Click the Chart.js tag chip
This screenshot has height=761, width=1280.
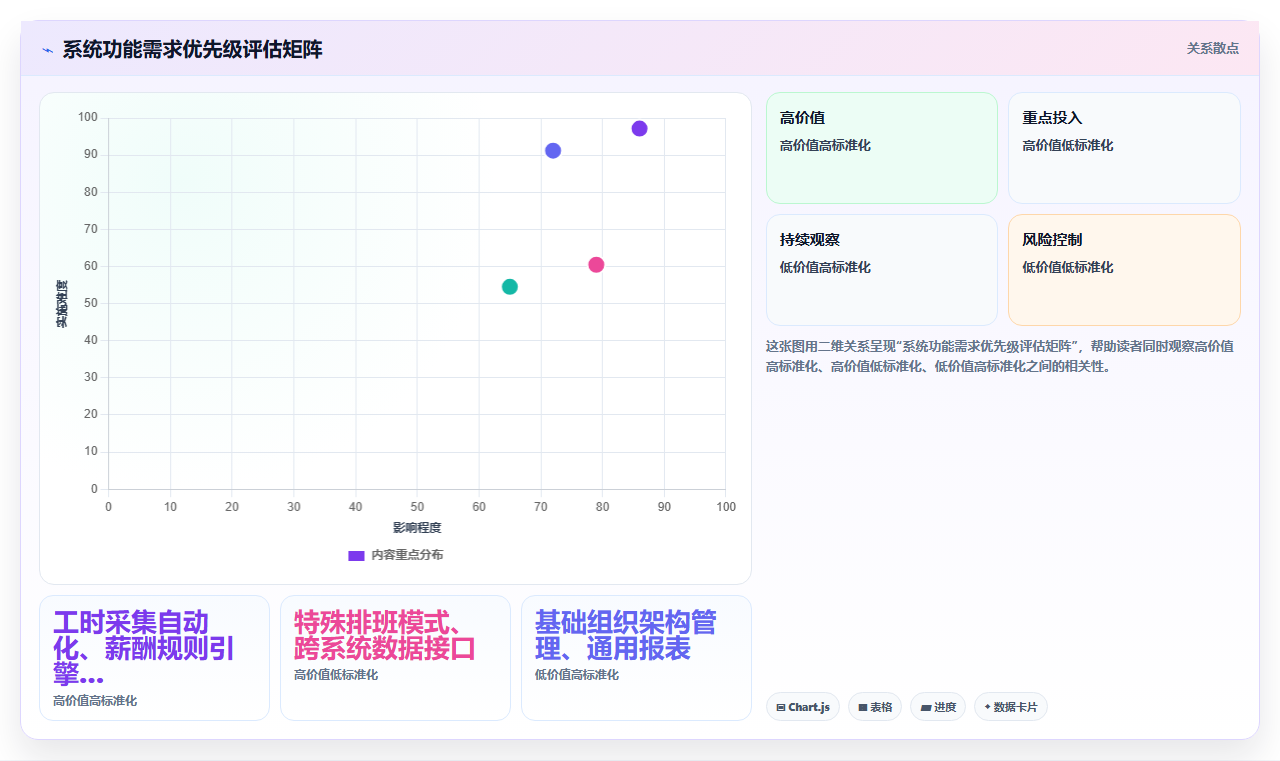tap(803, 707)
